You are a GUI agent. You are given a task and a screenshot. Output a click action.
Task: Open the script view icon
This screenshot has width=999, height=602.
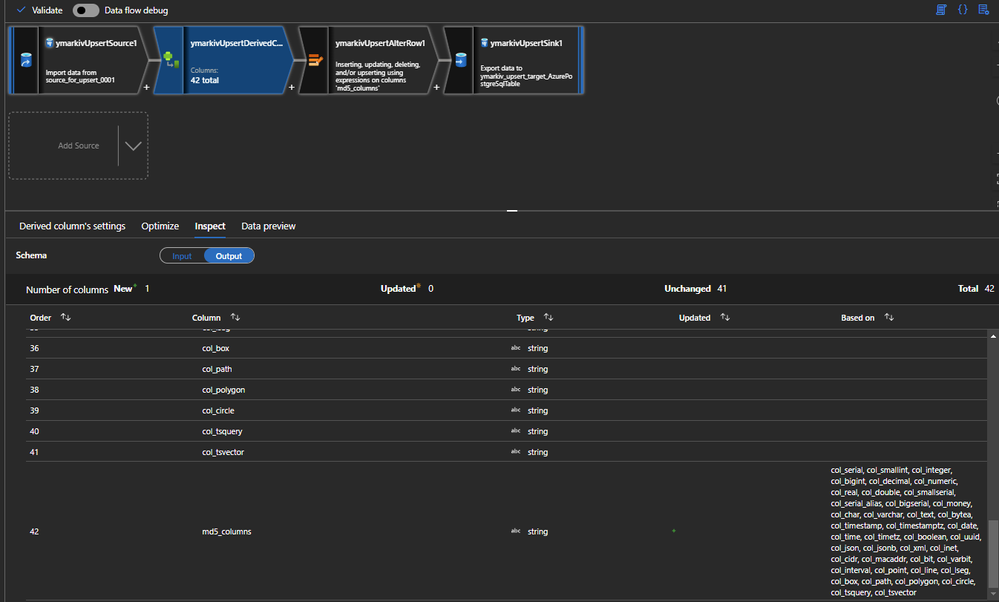tap(941, 10)
